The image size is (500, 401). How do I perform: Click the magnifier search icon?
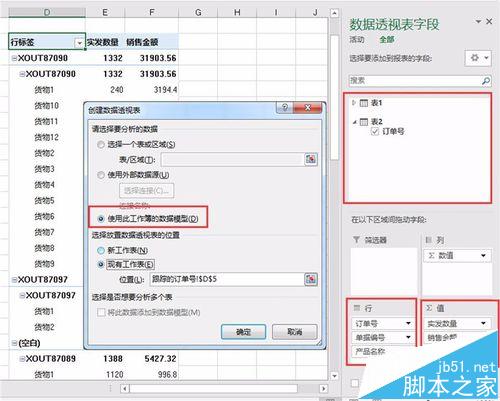click(486, 80)
